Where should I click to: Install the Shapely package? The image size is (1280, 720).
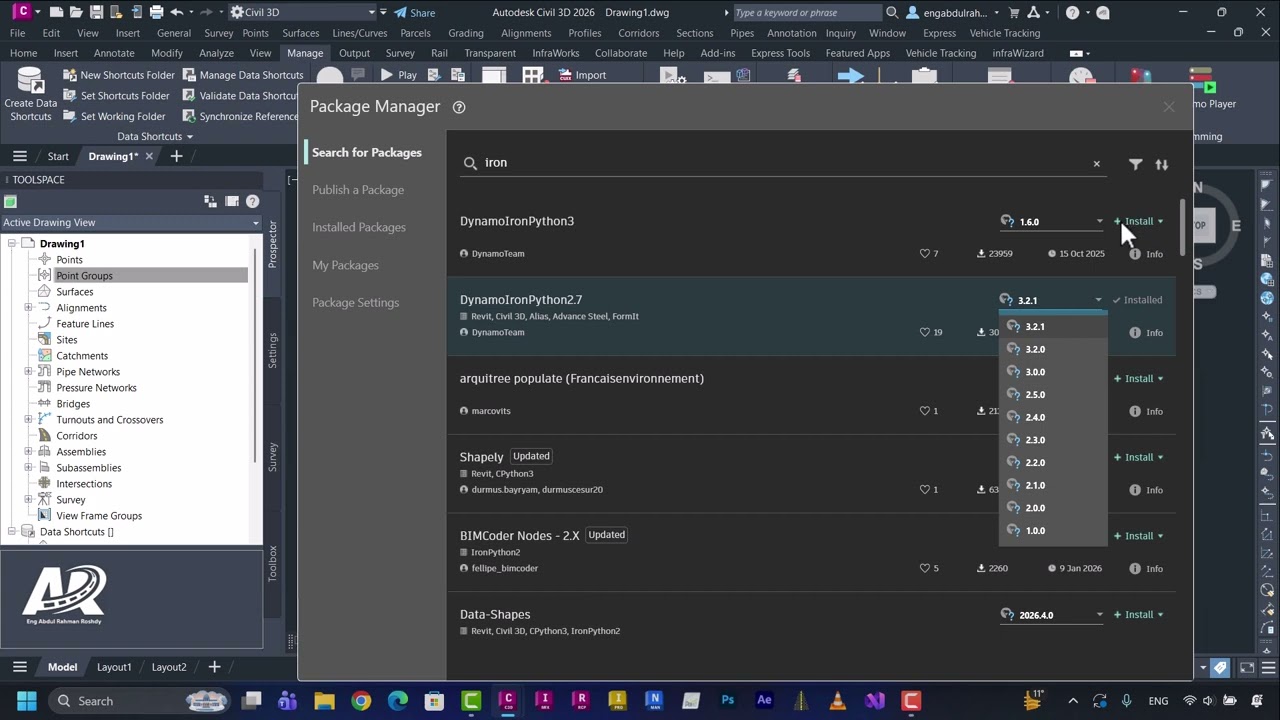point(1134,457)
